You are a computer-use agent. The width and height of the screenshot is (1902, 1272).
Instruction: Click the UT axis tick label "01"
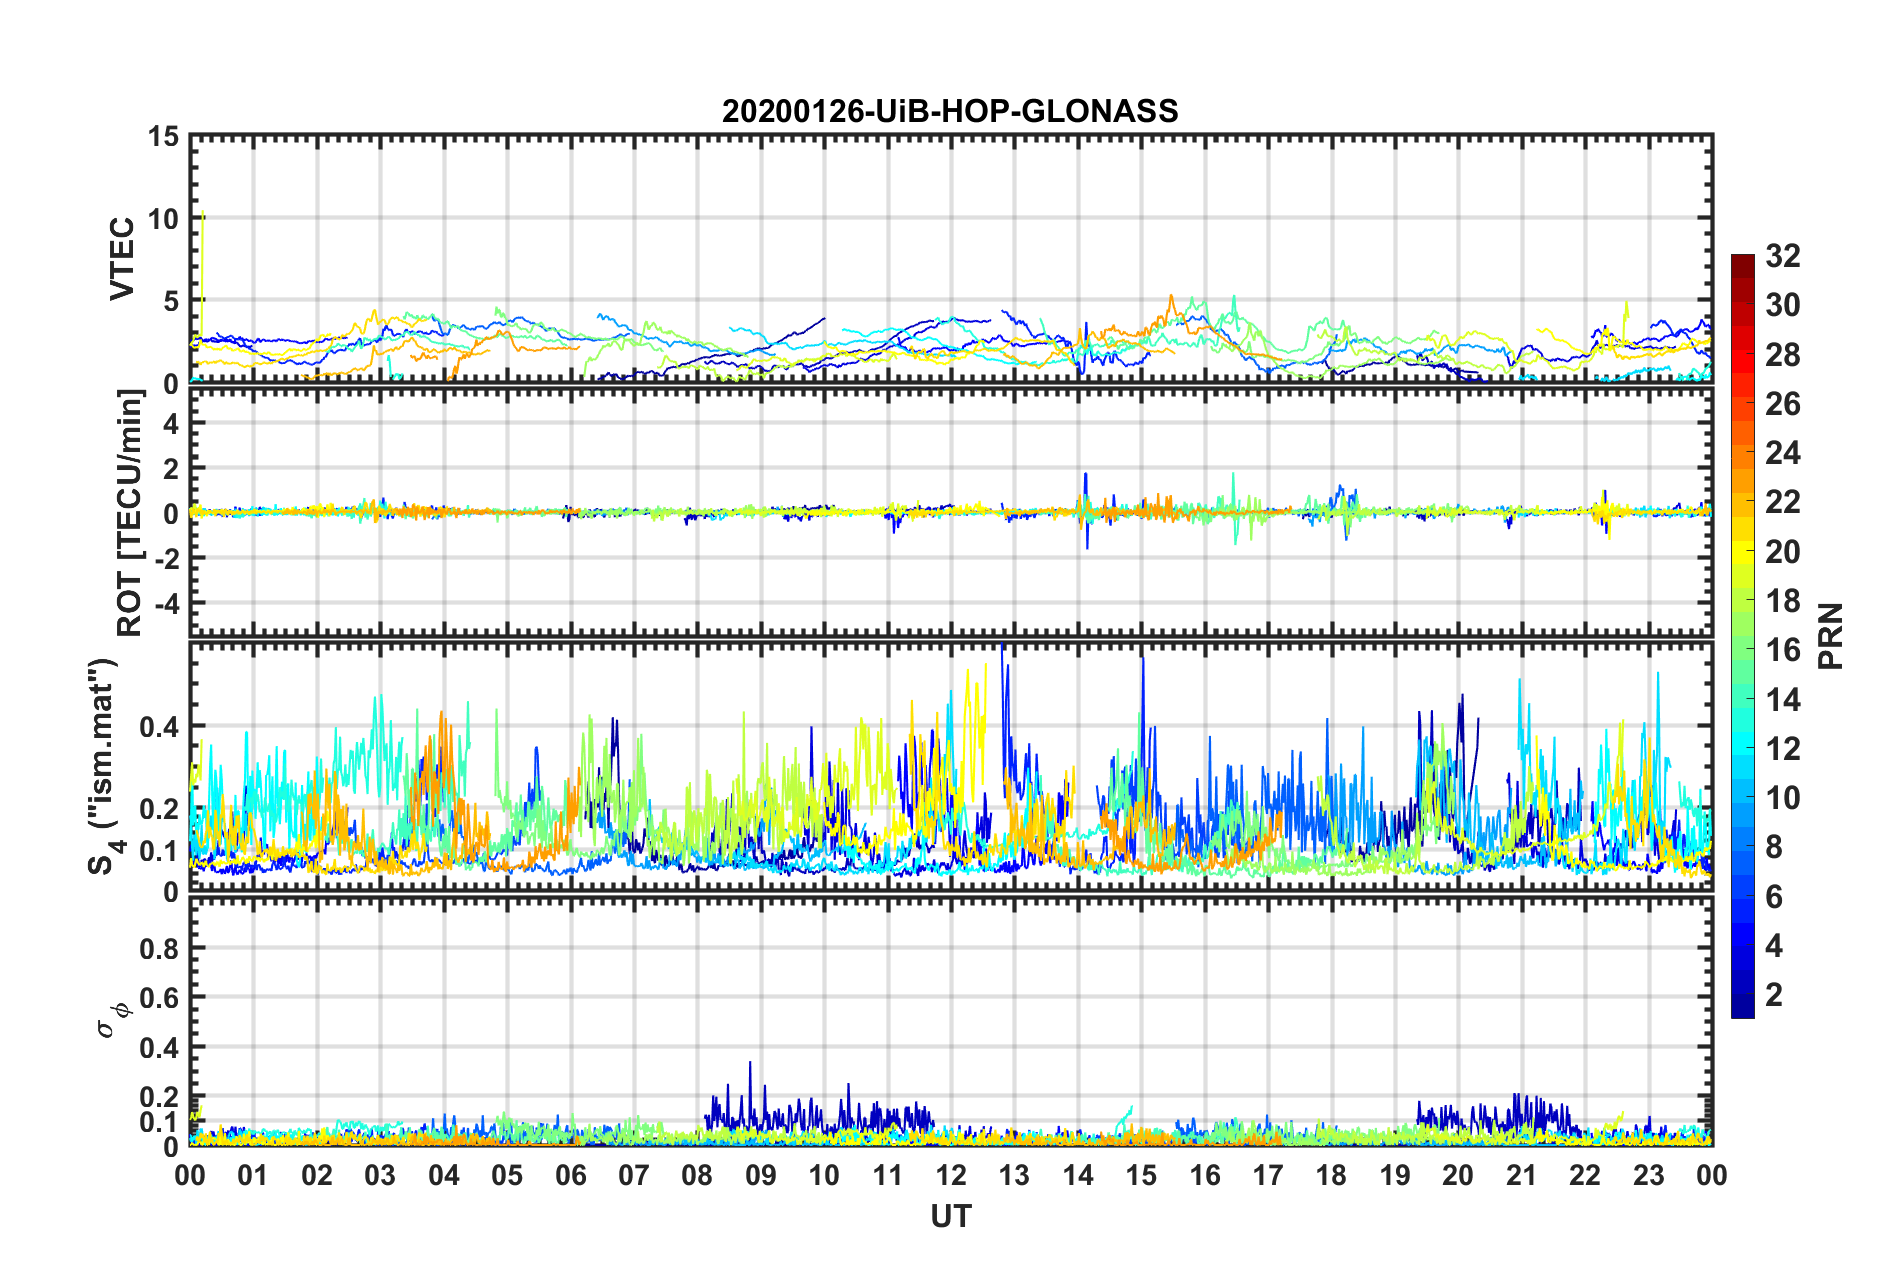[253, 1175]
